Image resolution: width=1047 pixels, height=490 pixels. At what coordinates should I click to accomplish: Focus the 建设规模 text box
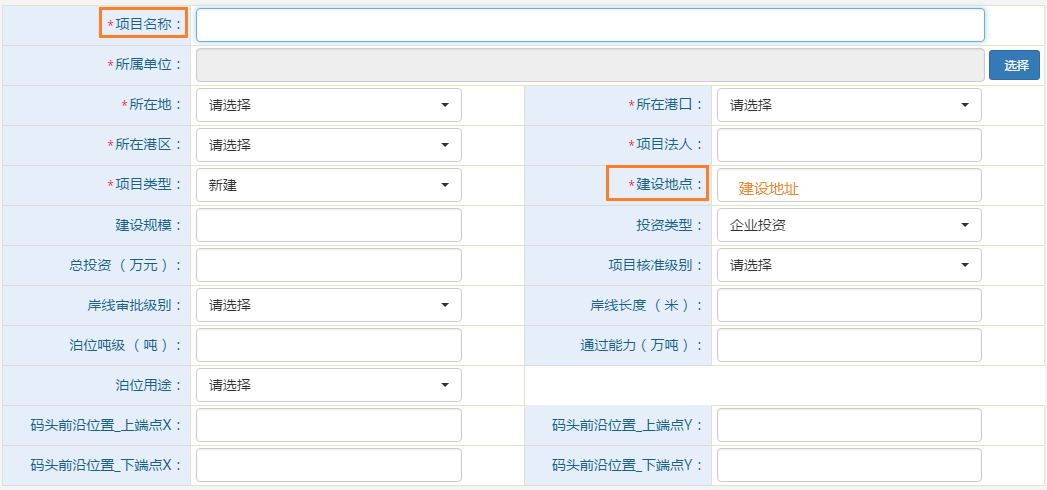[328, 225]
